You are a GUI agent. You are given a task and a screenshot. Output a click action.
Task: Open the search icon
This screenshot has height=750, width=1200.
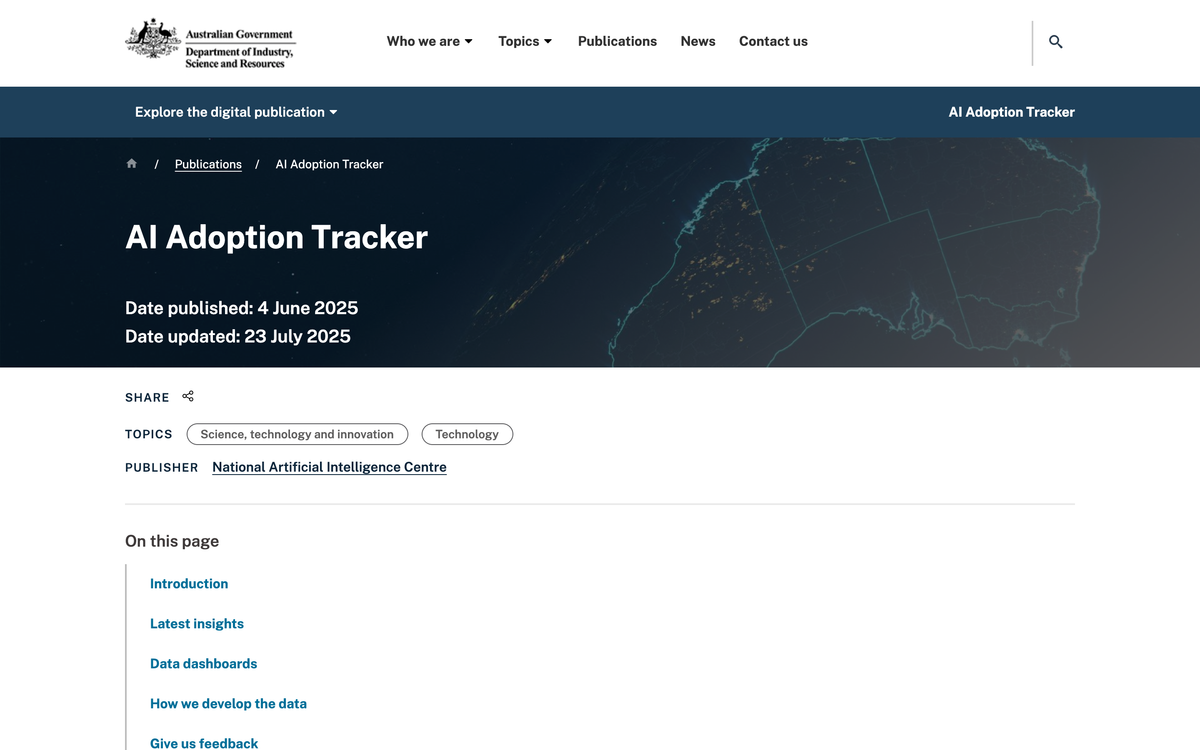pyautogui.click(x=1056, y=42)
